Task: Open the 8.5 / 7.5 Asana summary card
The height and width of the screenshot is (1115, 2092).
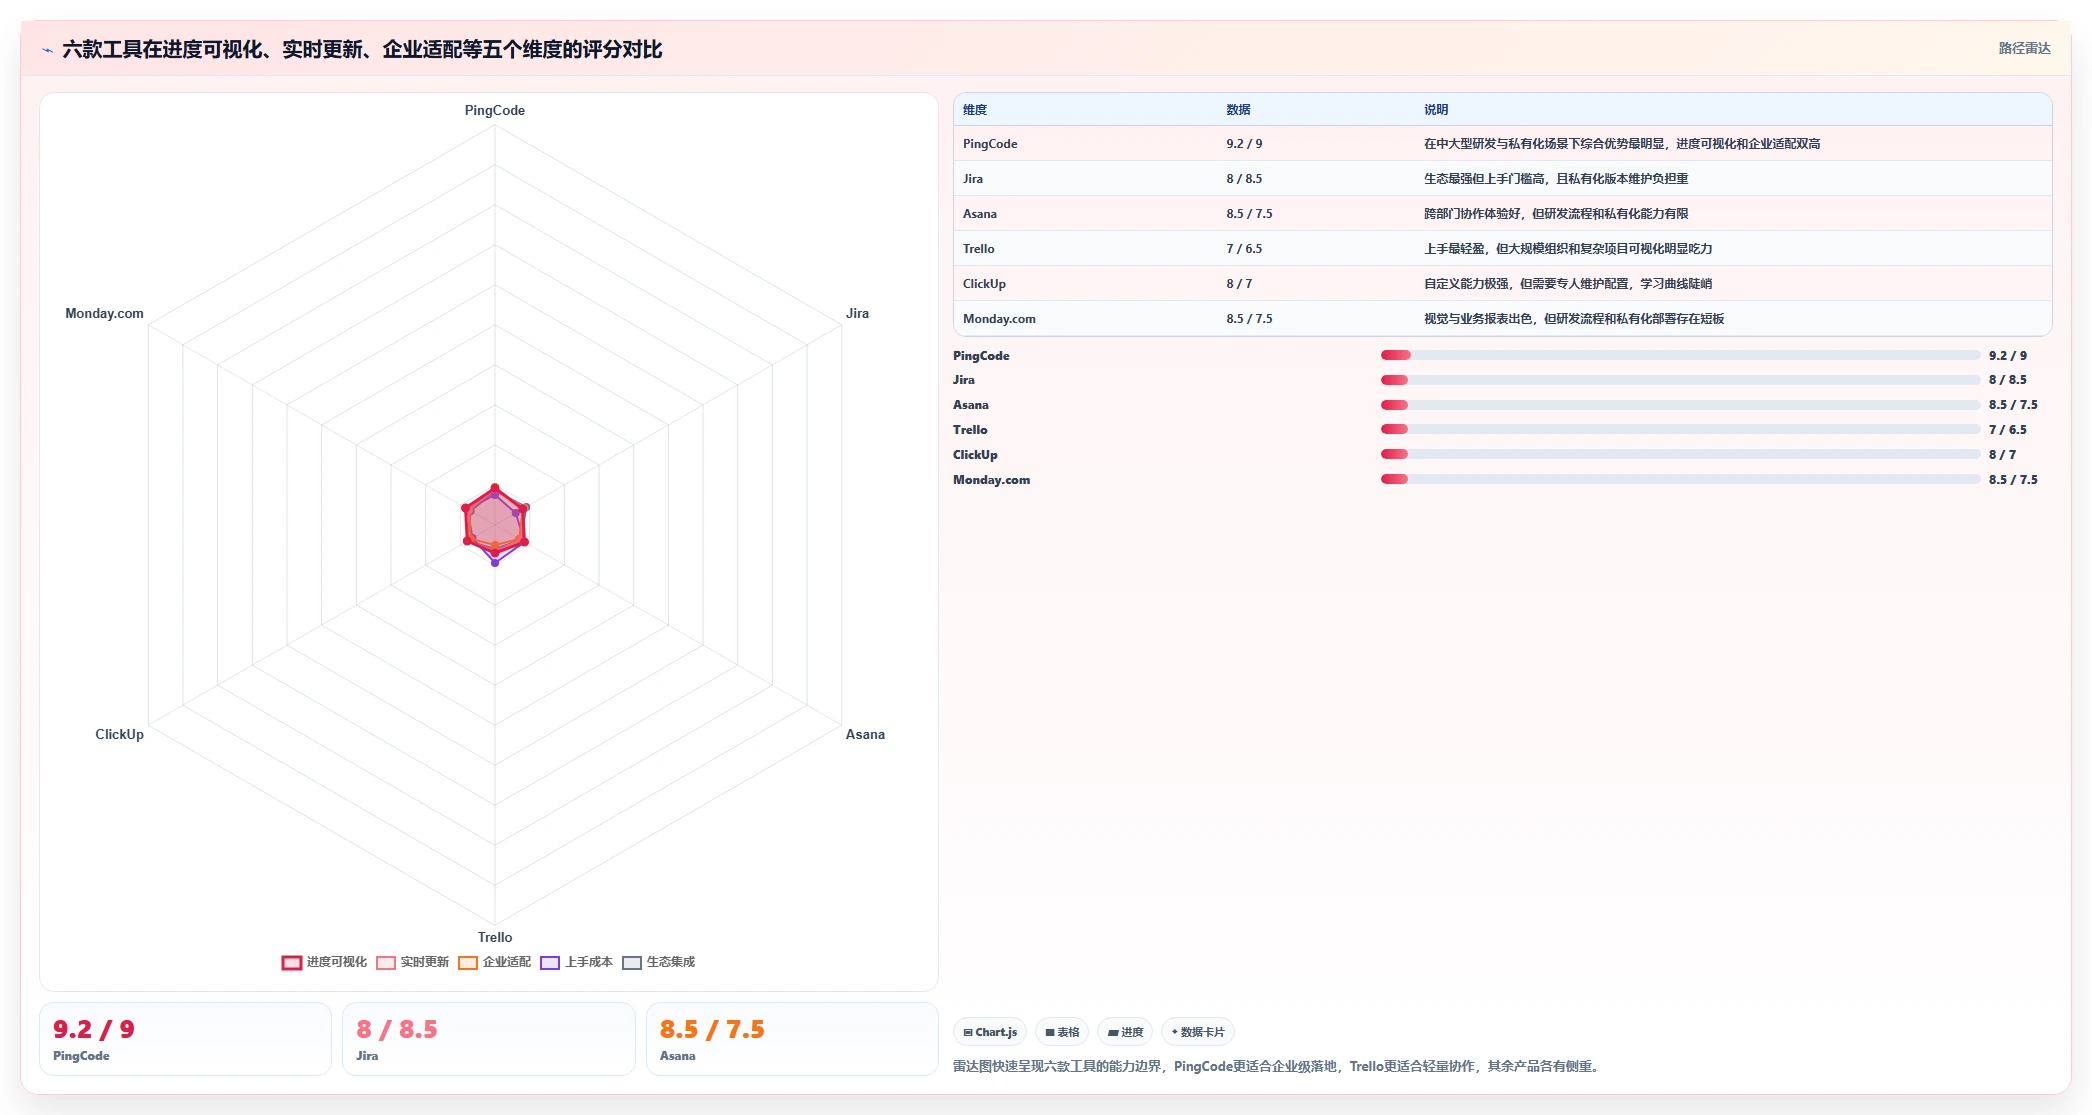Action: [x=792, y=1039]
